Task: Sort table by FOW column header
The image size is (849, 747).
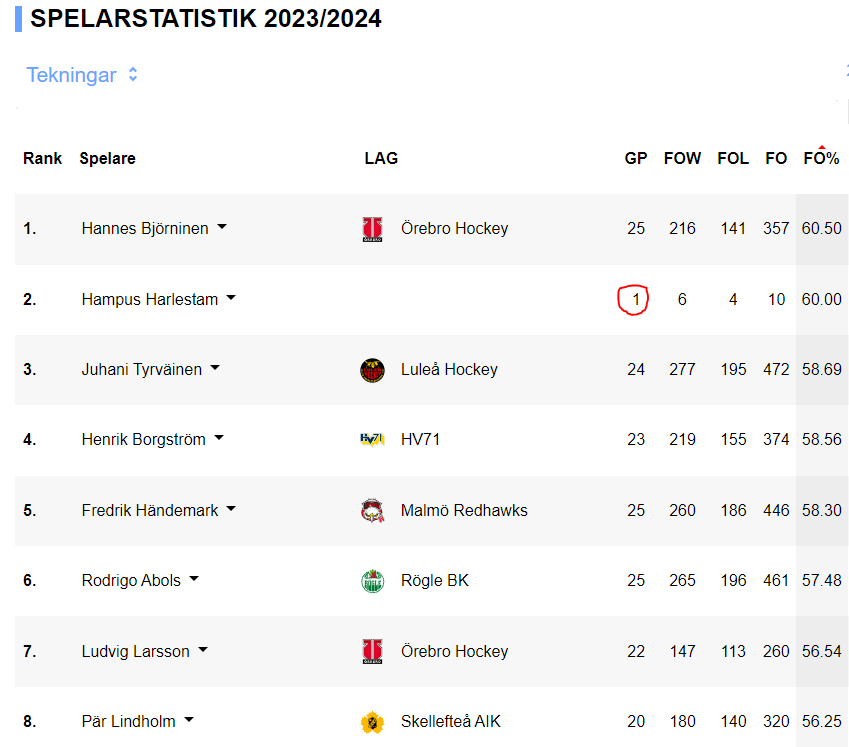Action: (x=682, y=158)
